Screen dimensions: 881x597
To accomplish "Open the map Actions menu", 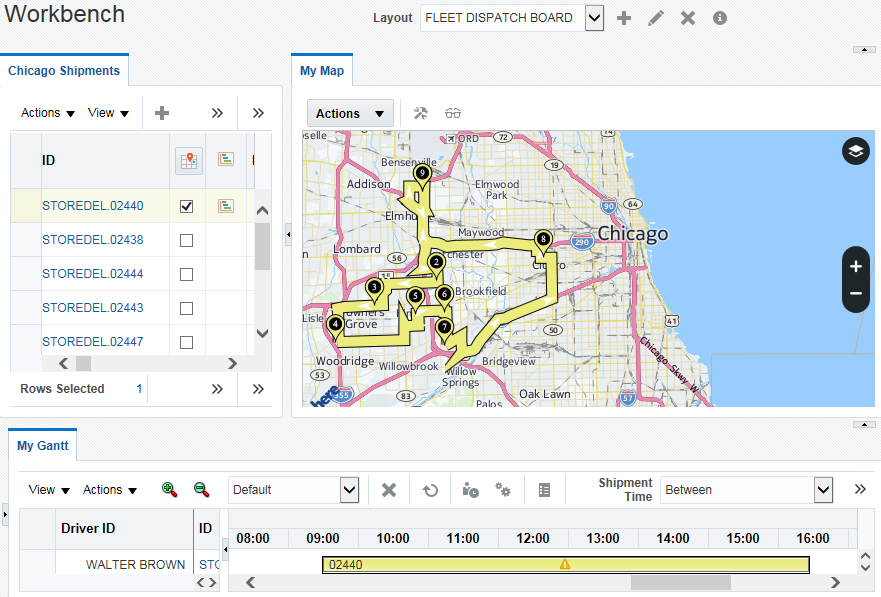I will click(349, 113).
